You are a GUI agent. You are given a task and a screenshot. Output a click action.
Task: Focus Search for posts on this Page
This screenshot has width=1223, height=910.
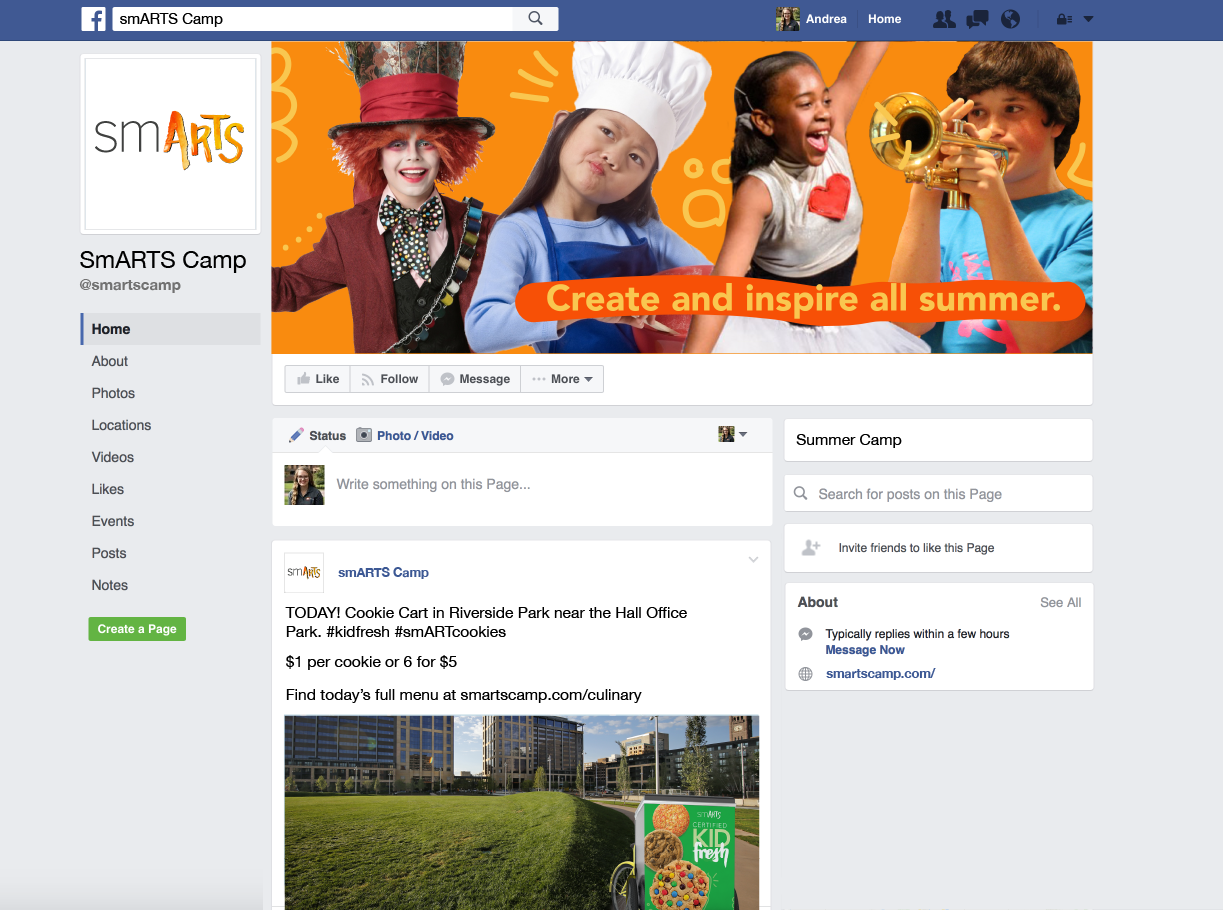[x=938, y=494]
